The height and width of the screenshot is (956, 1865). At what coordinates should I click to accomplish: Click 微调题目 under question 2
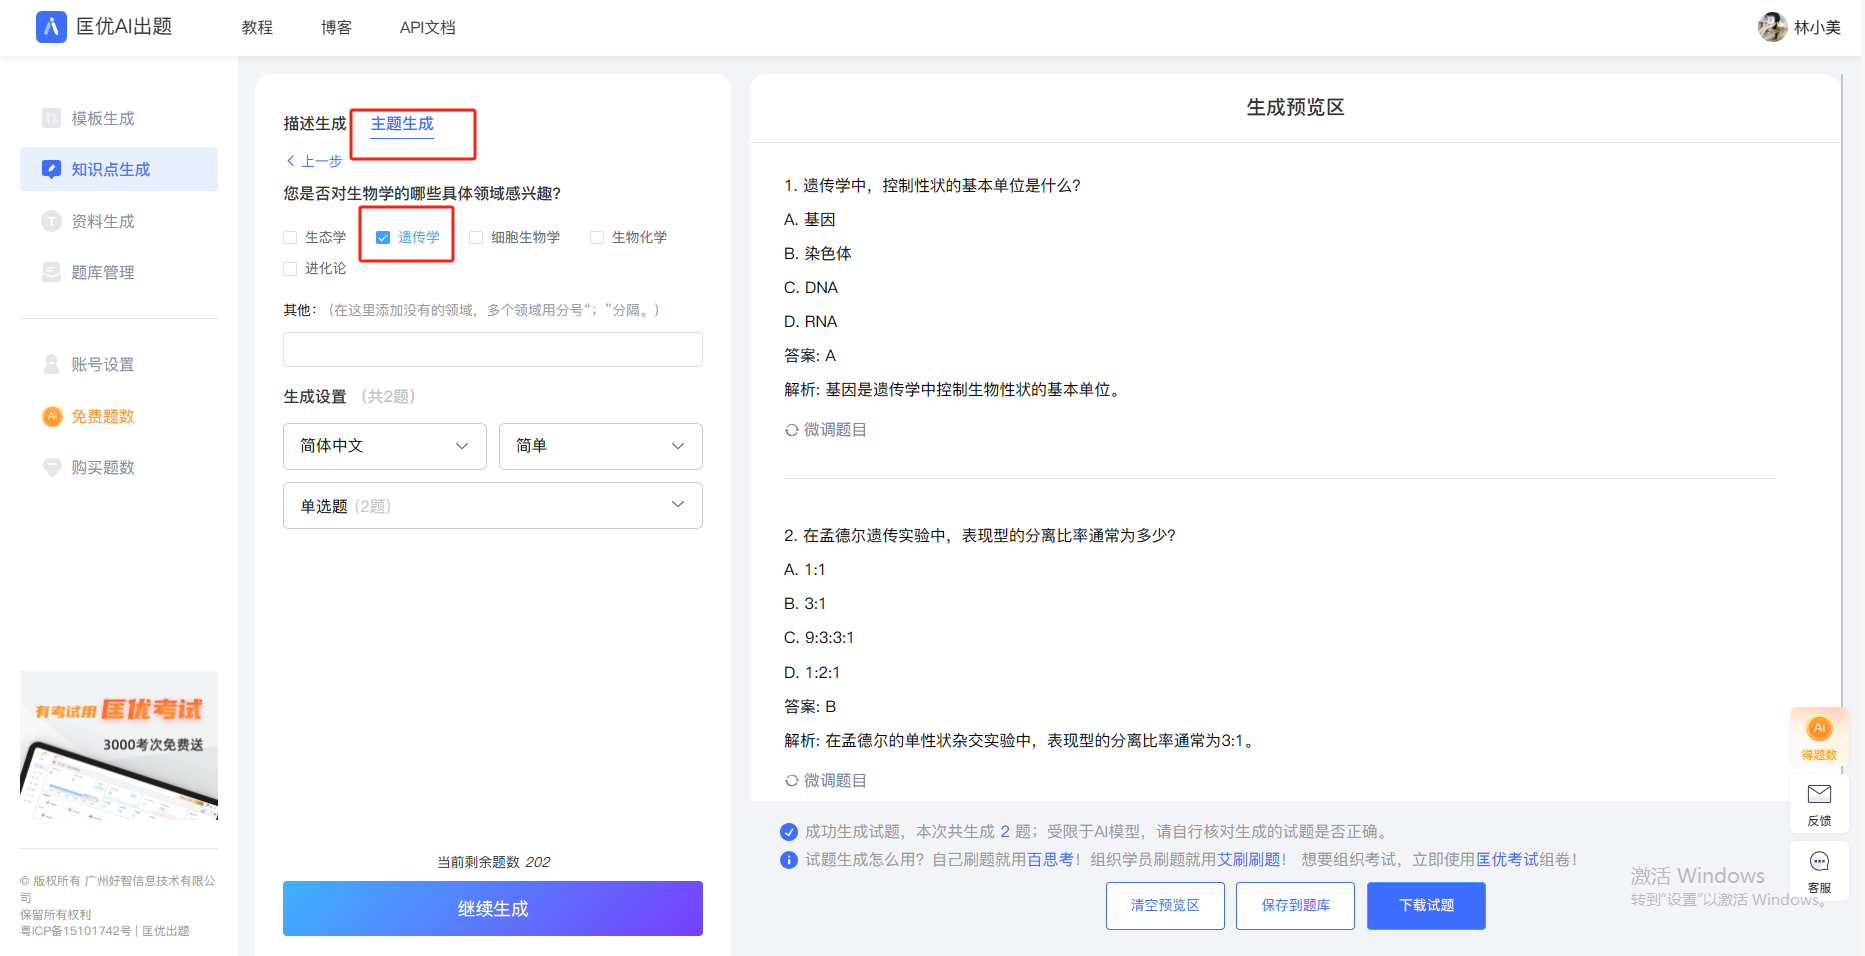pyautogui.click(x=835, y=781)
